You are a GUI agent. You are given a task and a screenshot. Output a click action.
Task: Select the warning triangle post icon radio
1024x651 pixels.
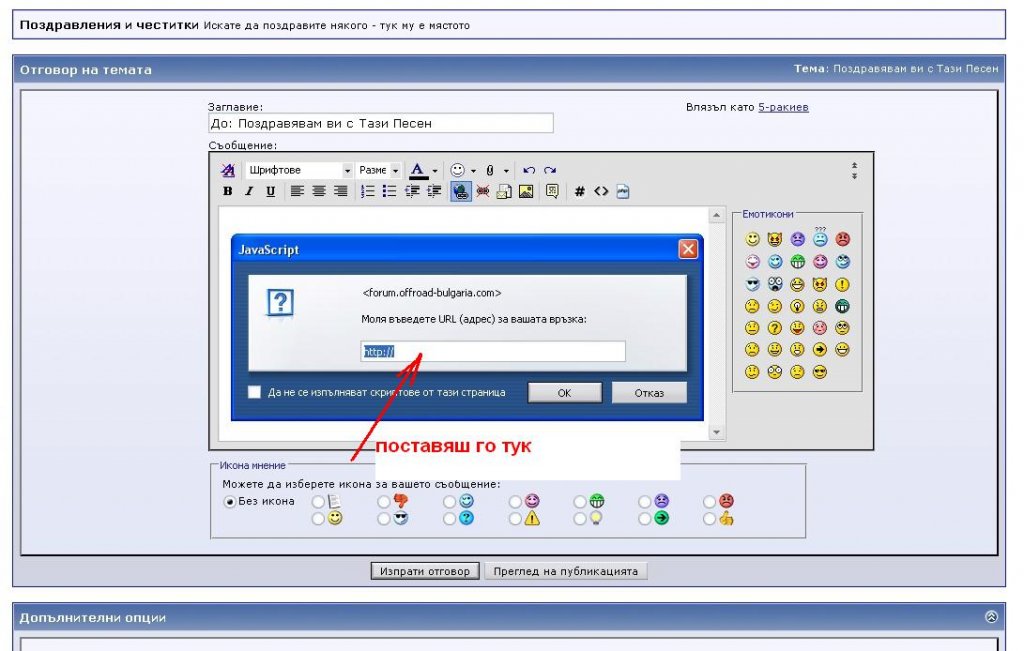pyautogui.click(x=515, y=519)
